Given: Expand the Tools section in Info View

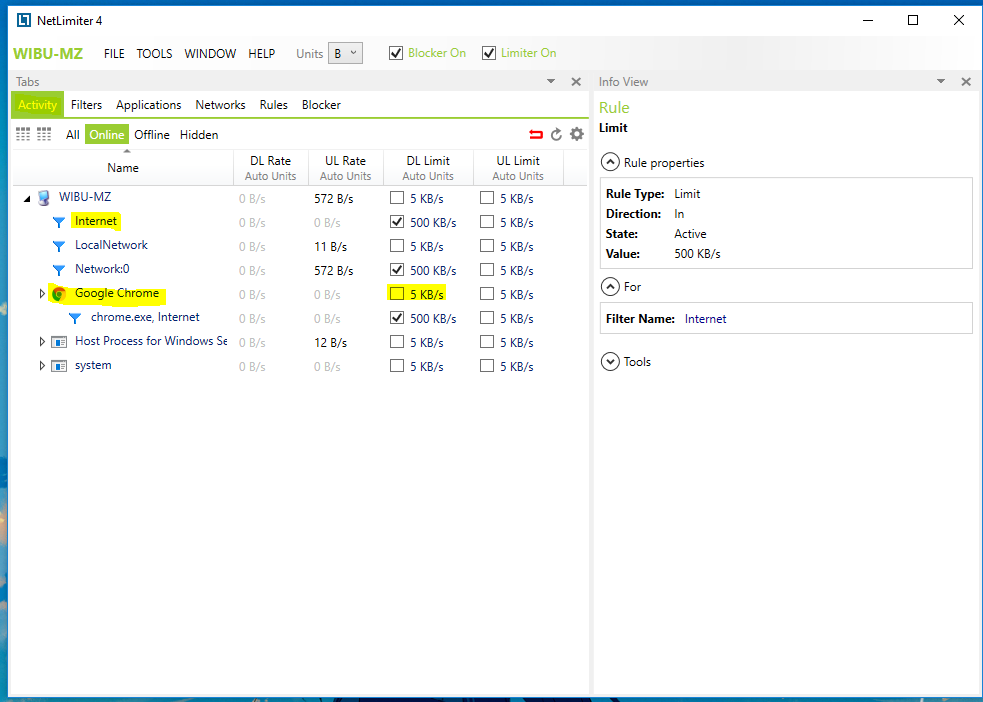Looking at the screenshot, I should tap(610, 362).
